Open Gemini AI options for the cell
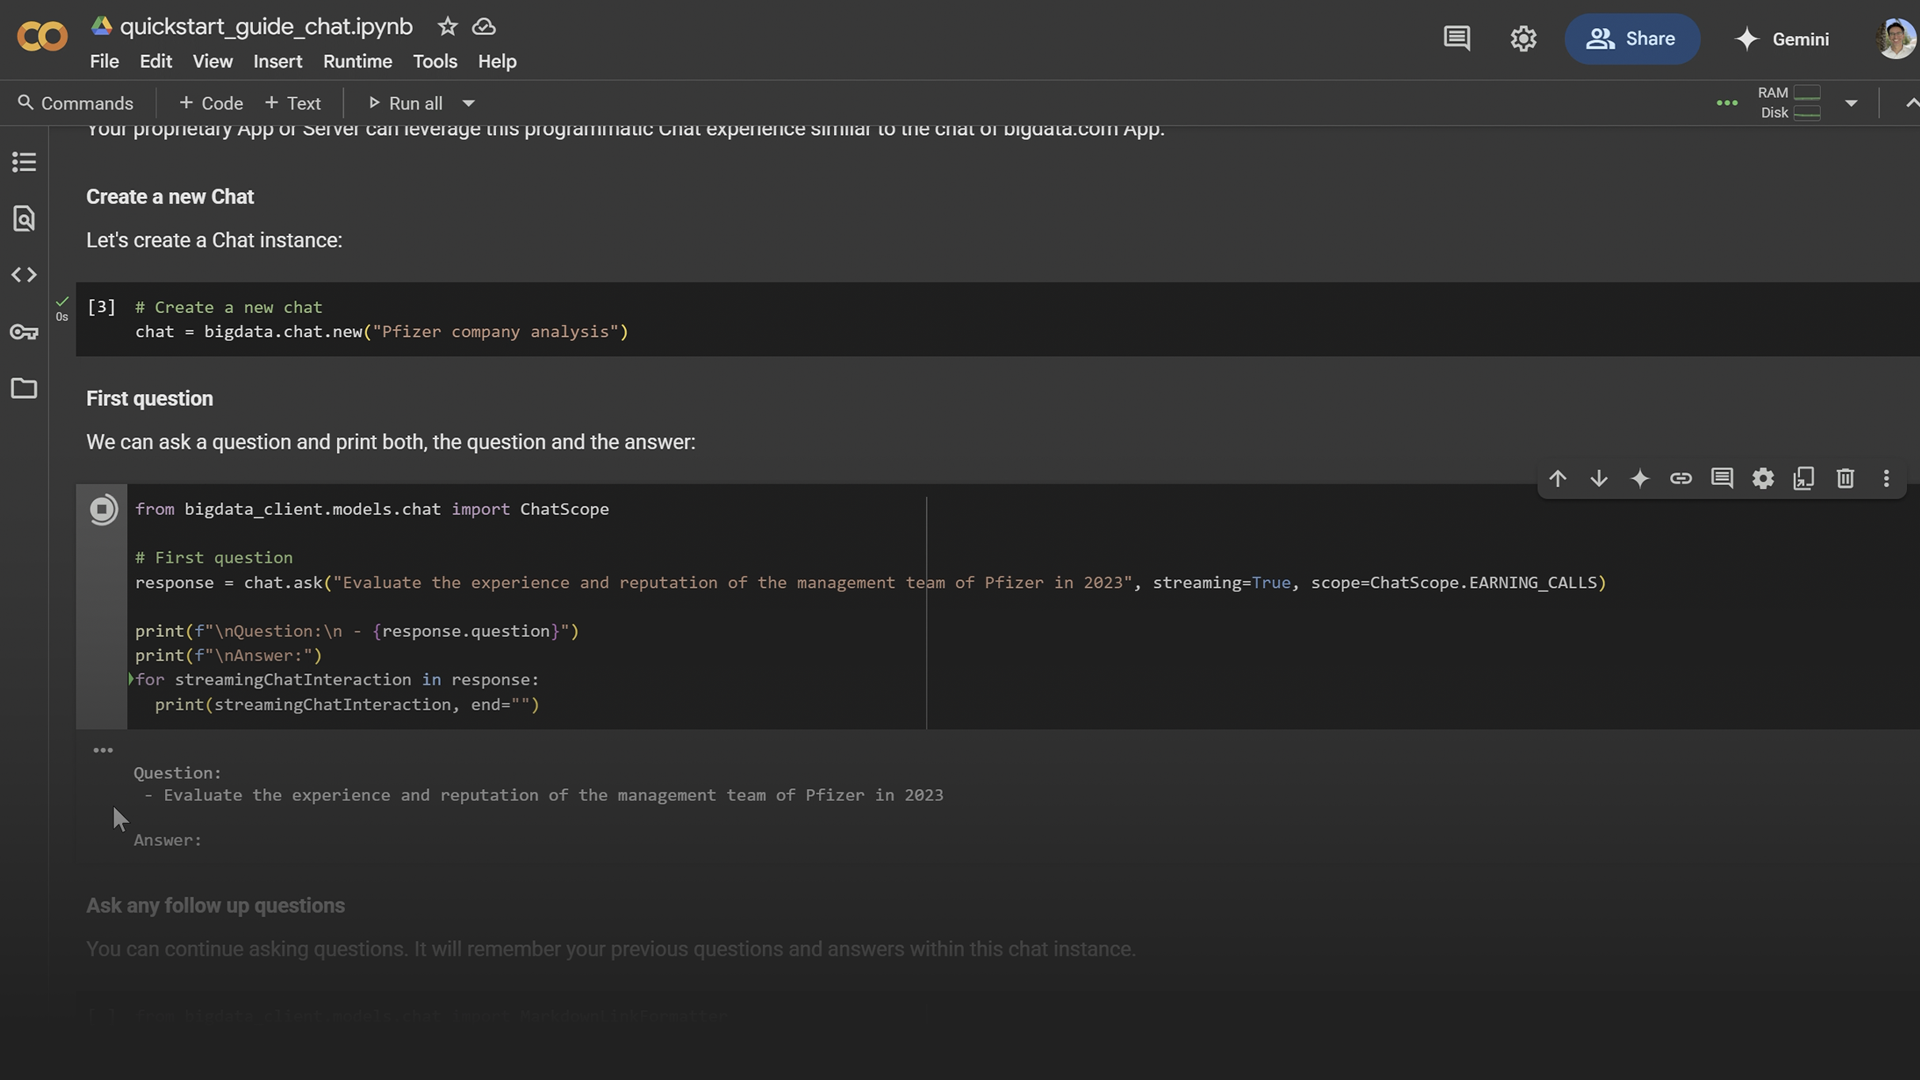Image resolution: width=1920 pixels, height=1080 pixels. 1640,478
